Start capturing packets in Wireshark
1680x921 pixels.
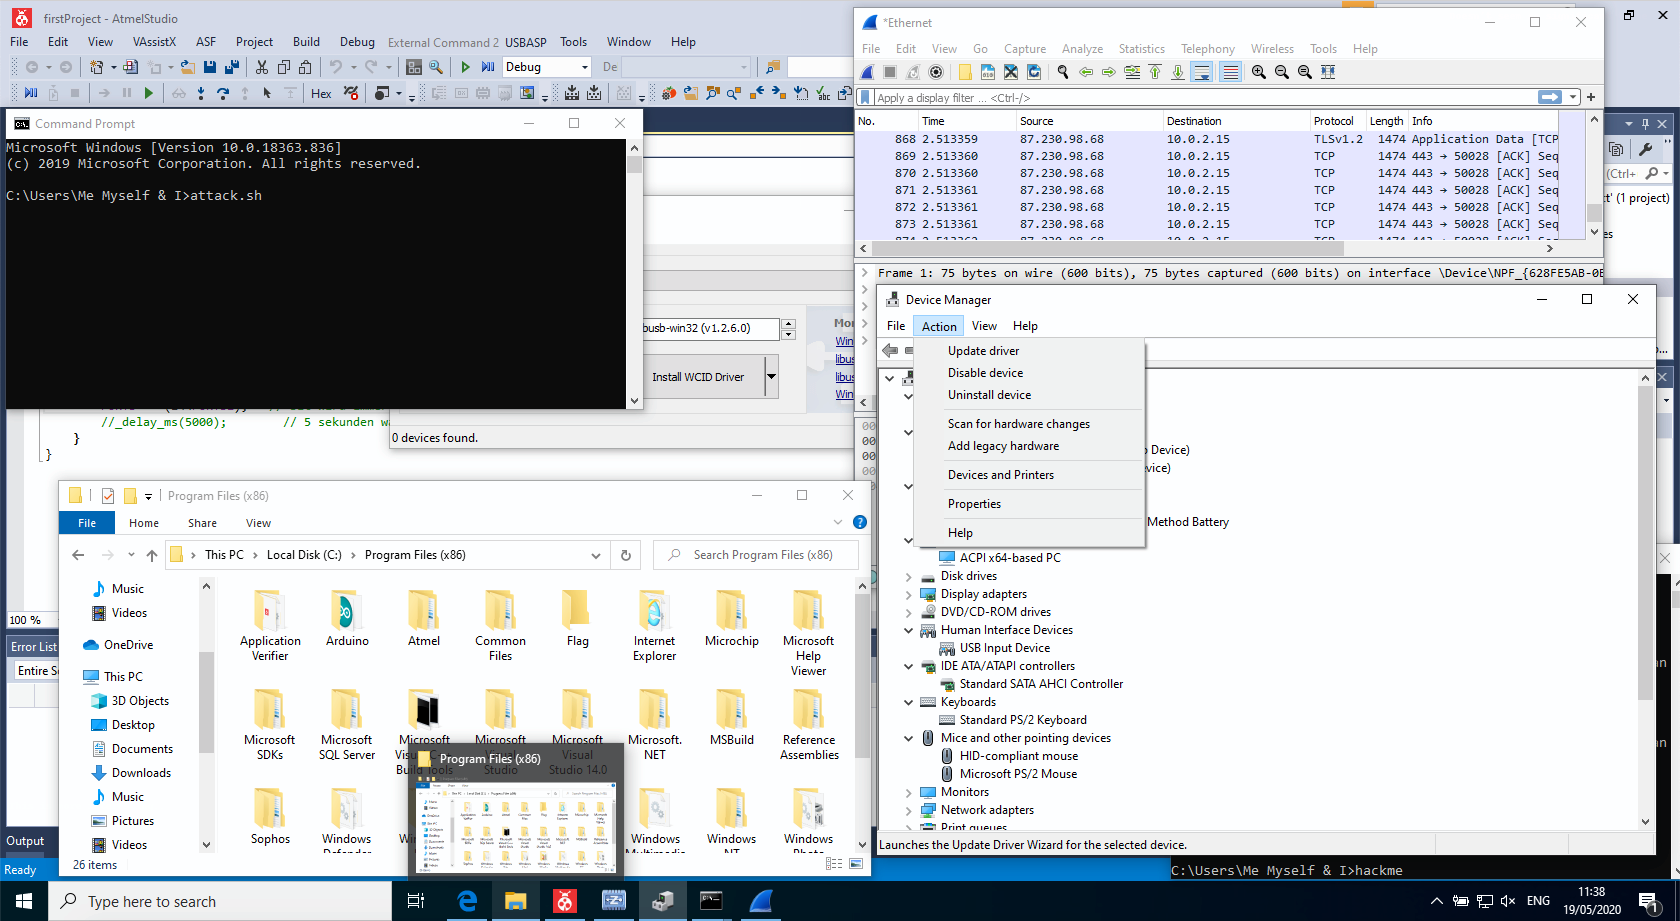(x=868, y=72)
